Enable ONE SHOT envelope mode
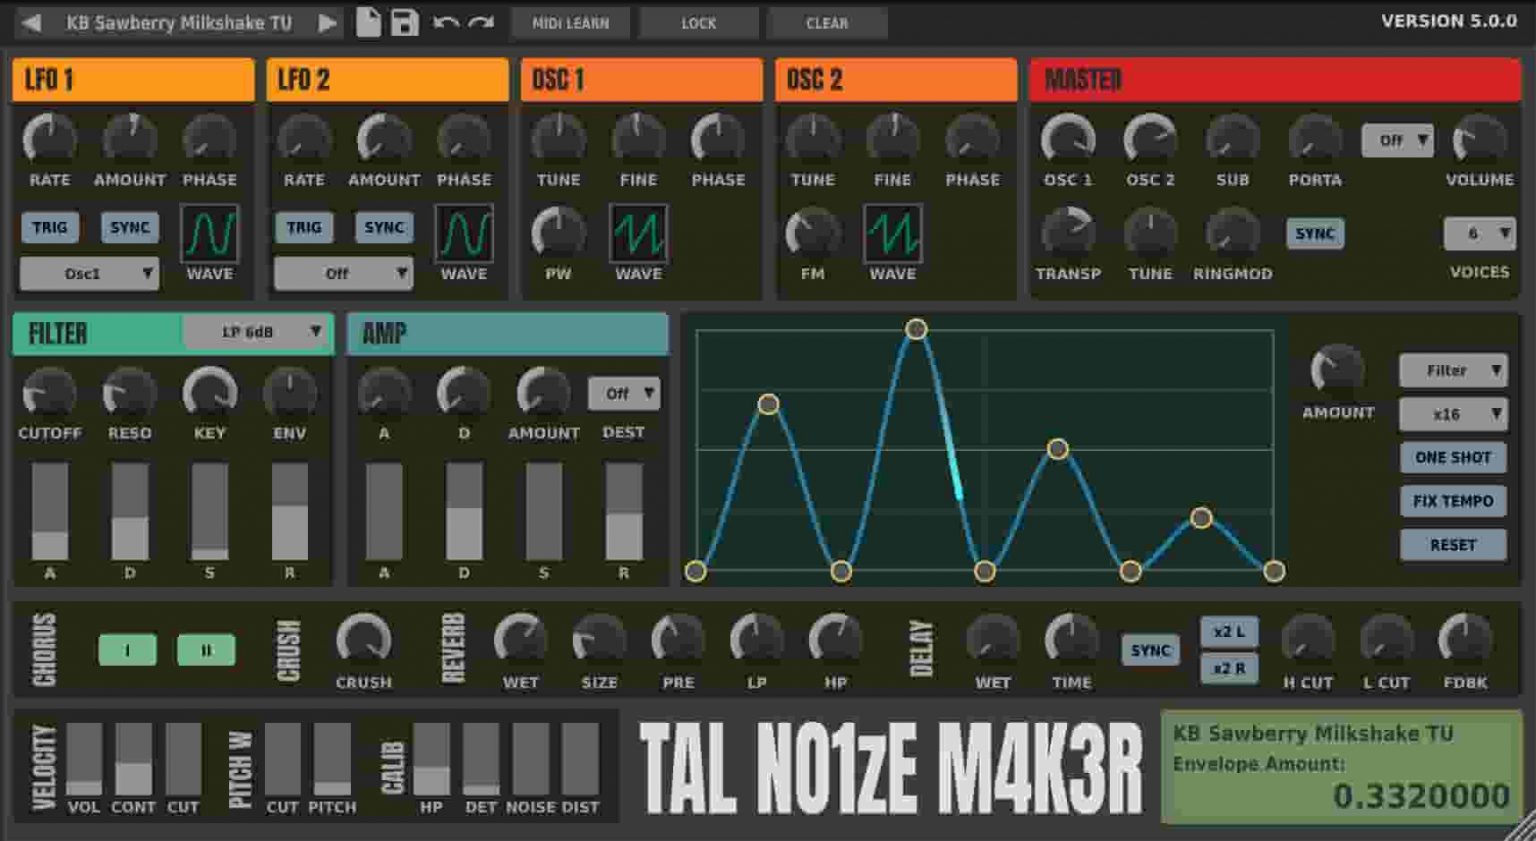 coord(1452,457)
